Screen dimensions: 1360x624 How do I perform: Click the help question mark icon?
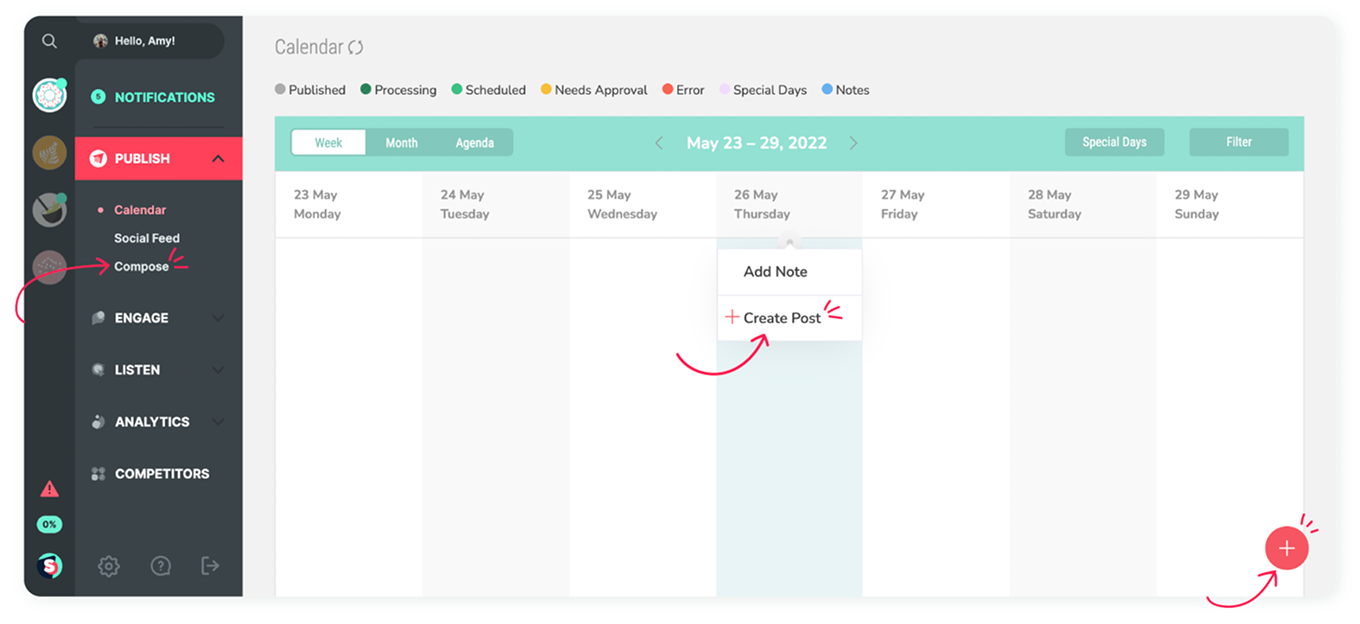point(160,566)
